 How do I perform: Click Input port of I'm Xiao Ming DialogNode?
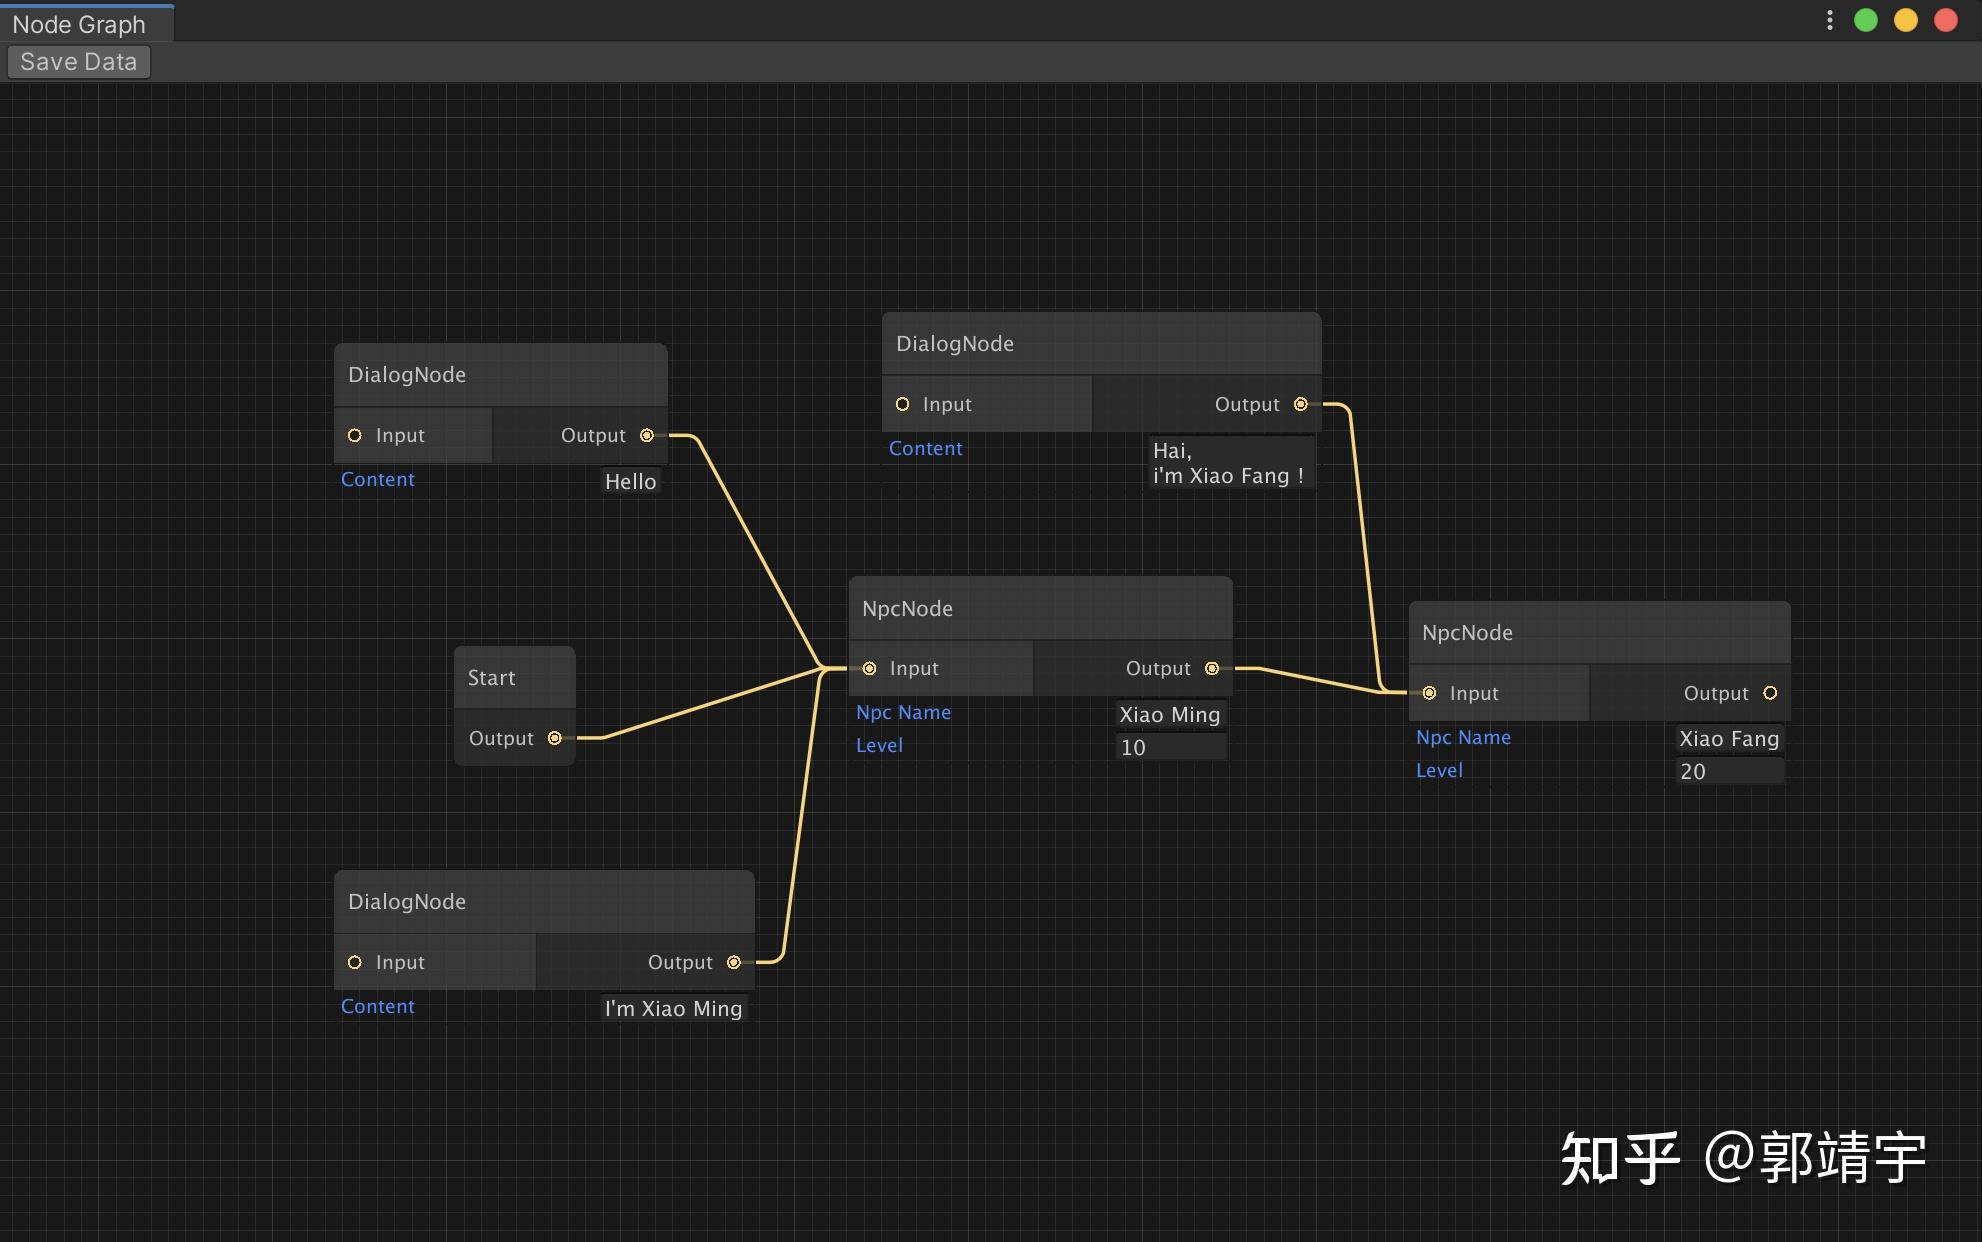point(354,962)
